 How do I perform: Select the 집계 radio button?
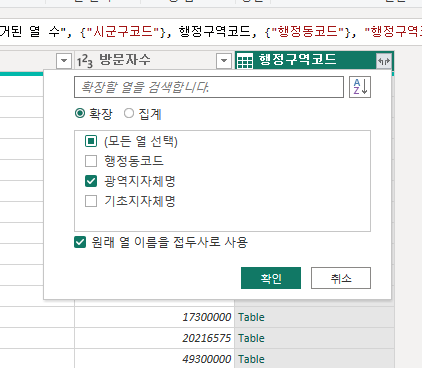[x=129, y=113]
